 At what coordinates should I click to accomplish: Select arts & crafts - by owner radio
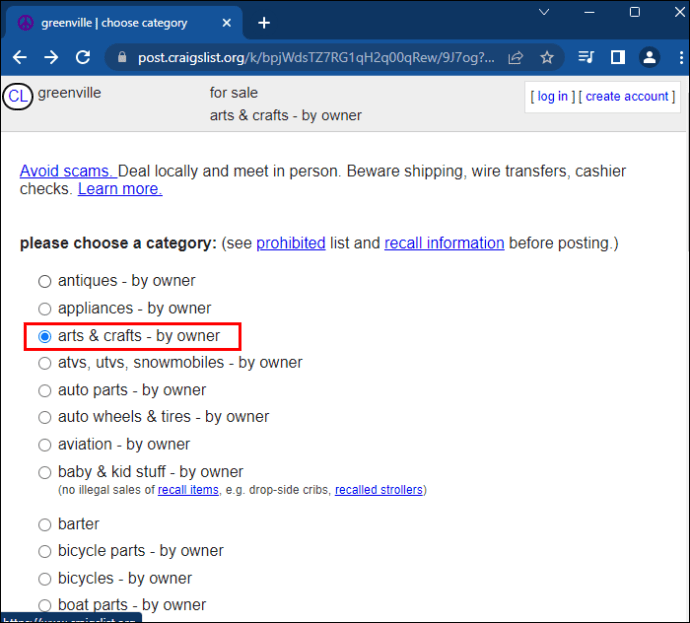tap(44, 337)
